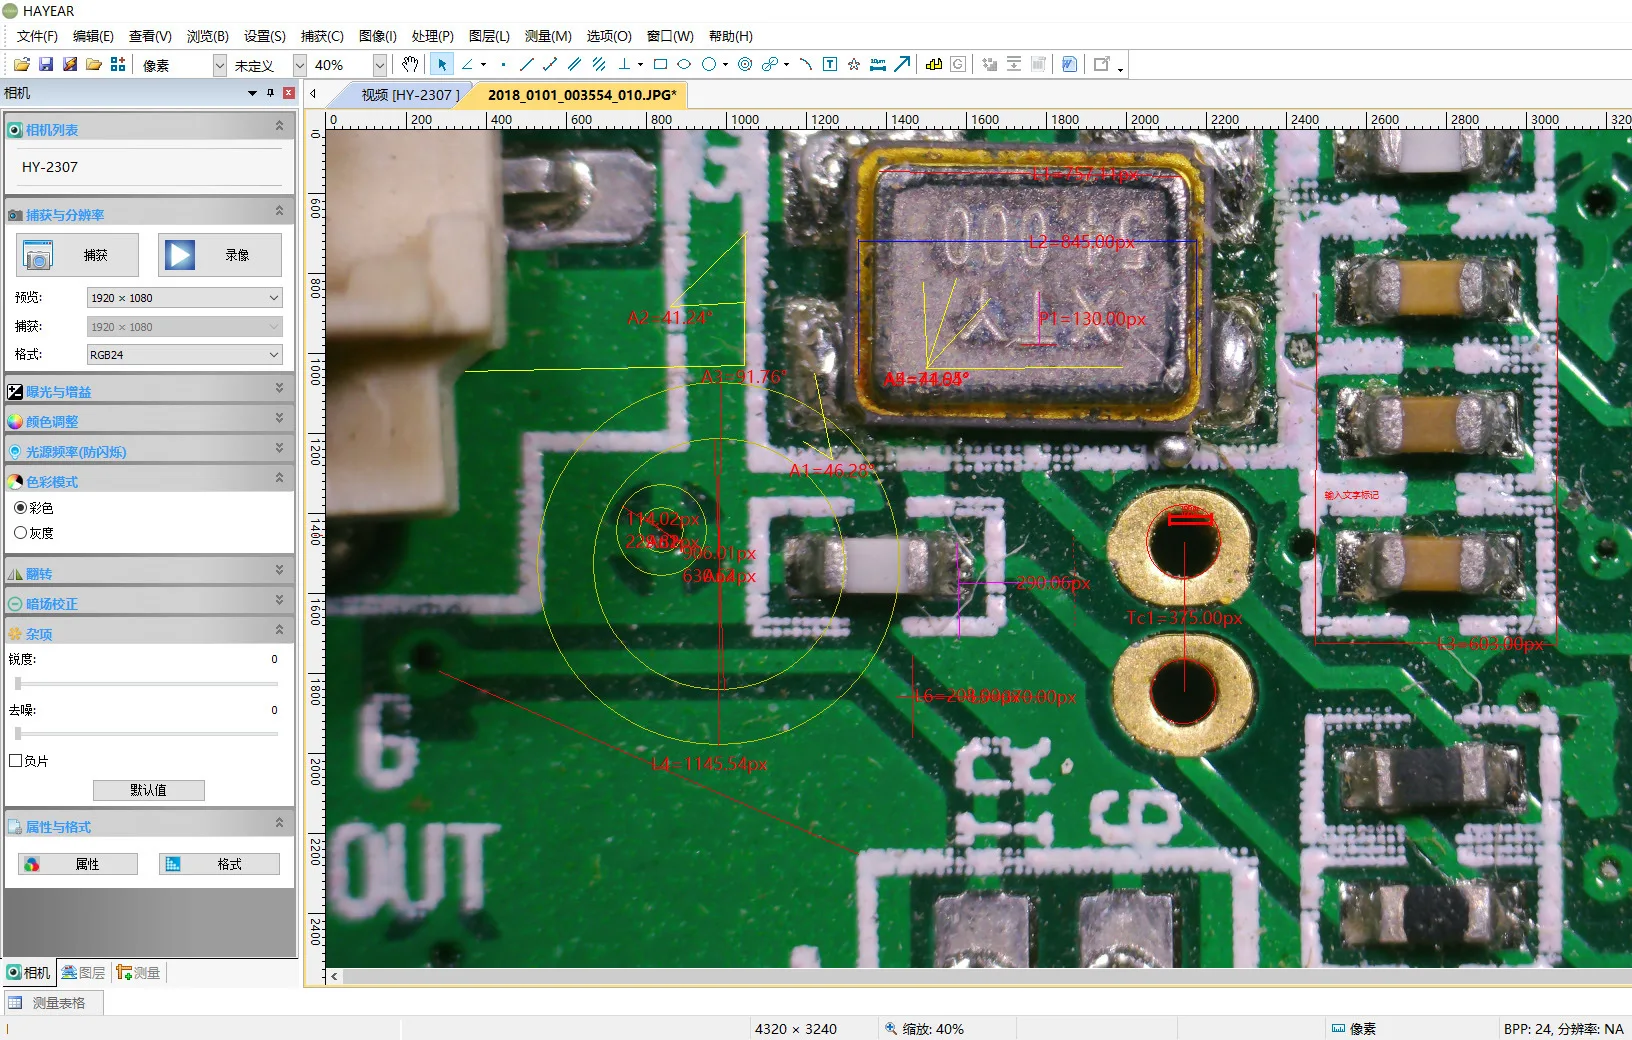Click the tab scroll left arrow
Viewport: 1632px width, 1040px height.
tap(314, 94)
